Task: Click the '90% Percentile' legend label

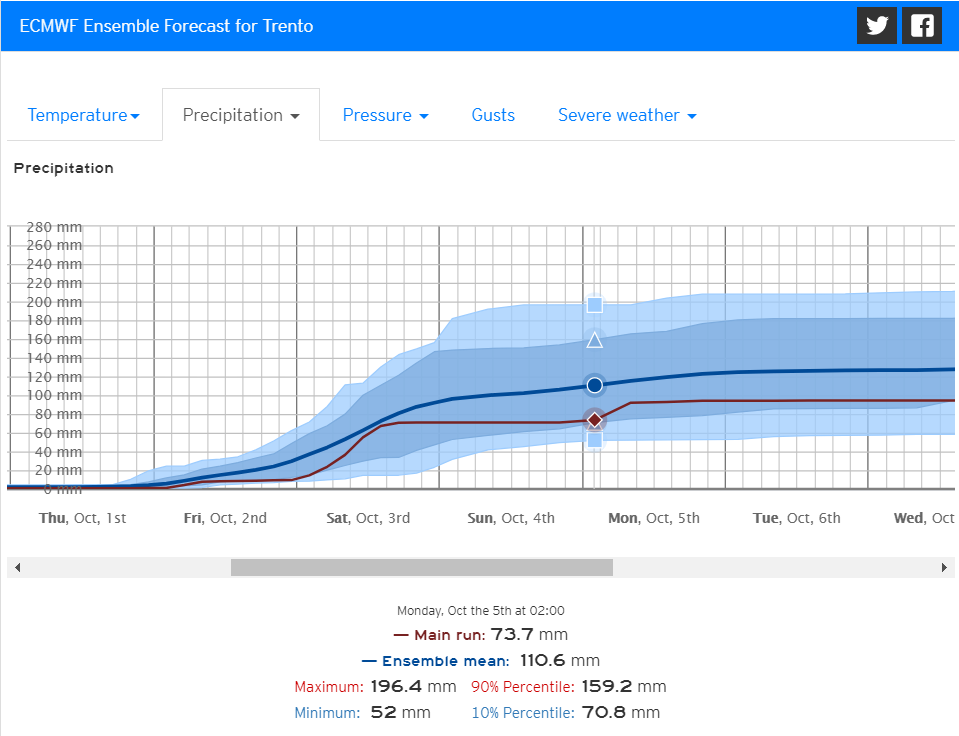Action: pyautogui.click(x=523, y=687)
